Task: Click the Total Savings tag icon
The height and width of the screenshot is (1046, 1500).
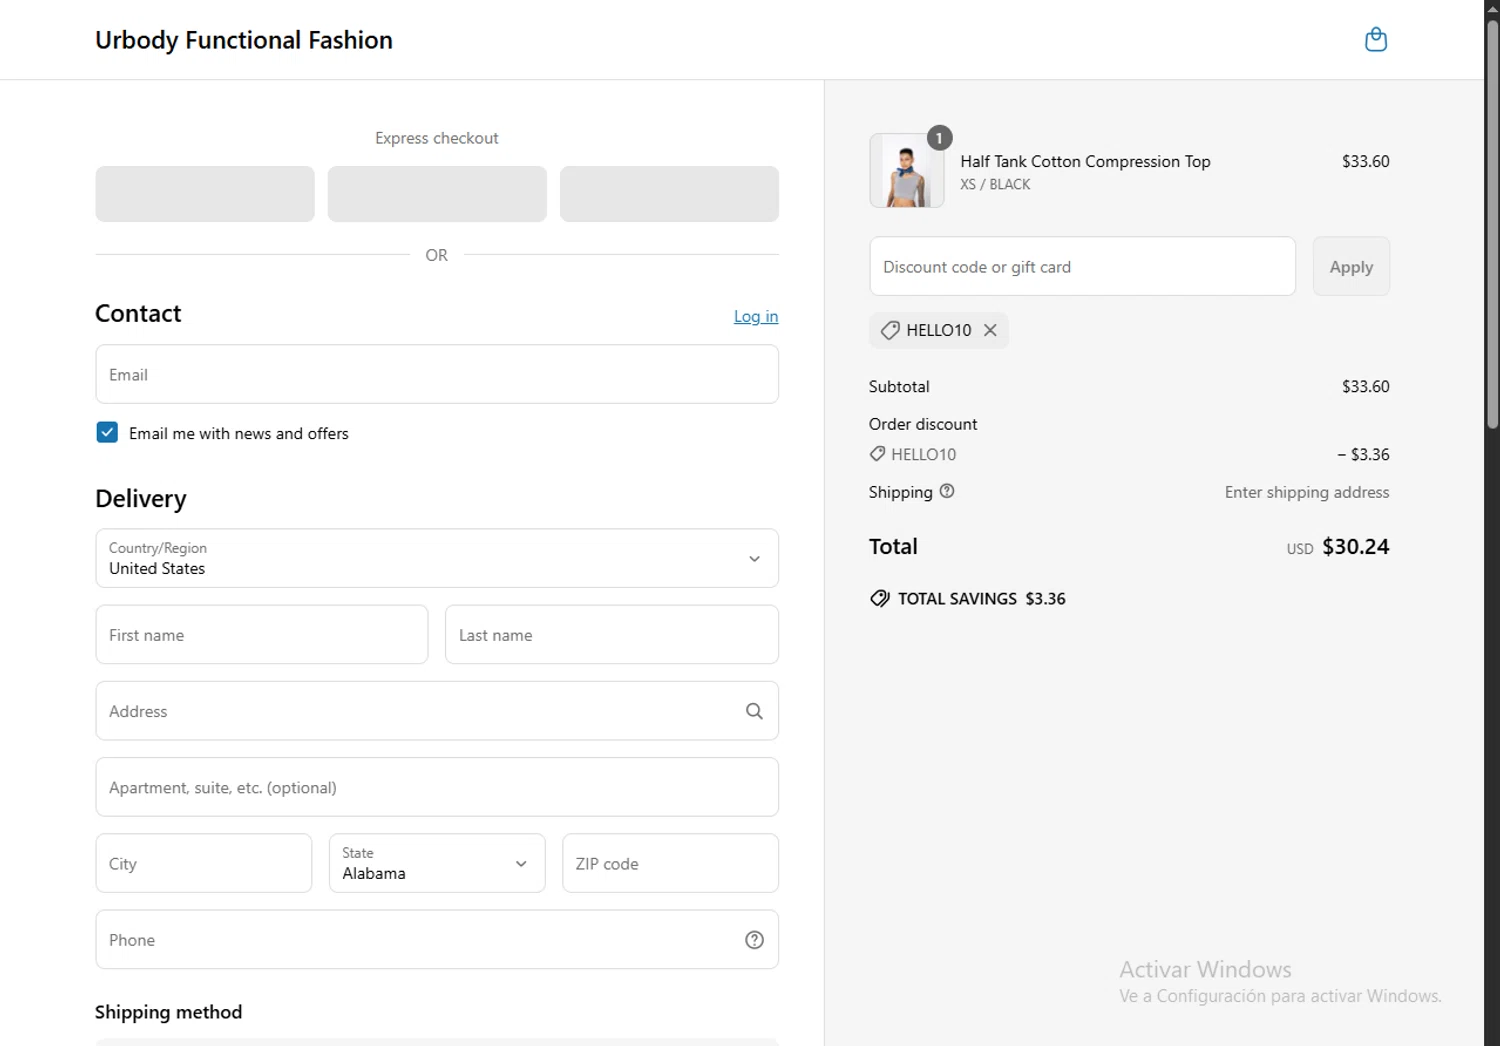Action: click(x=880, y=599)
